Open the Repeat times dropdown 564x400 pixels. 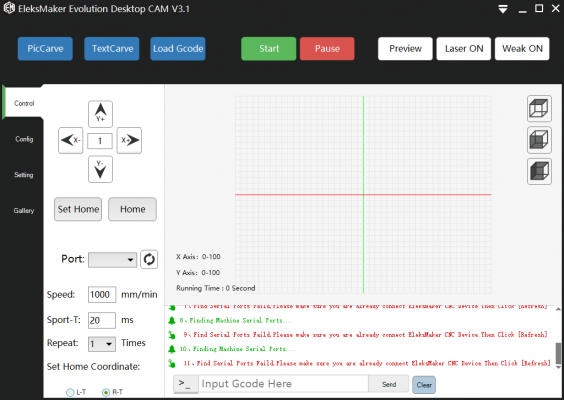[x=102, y=344]
